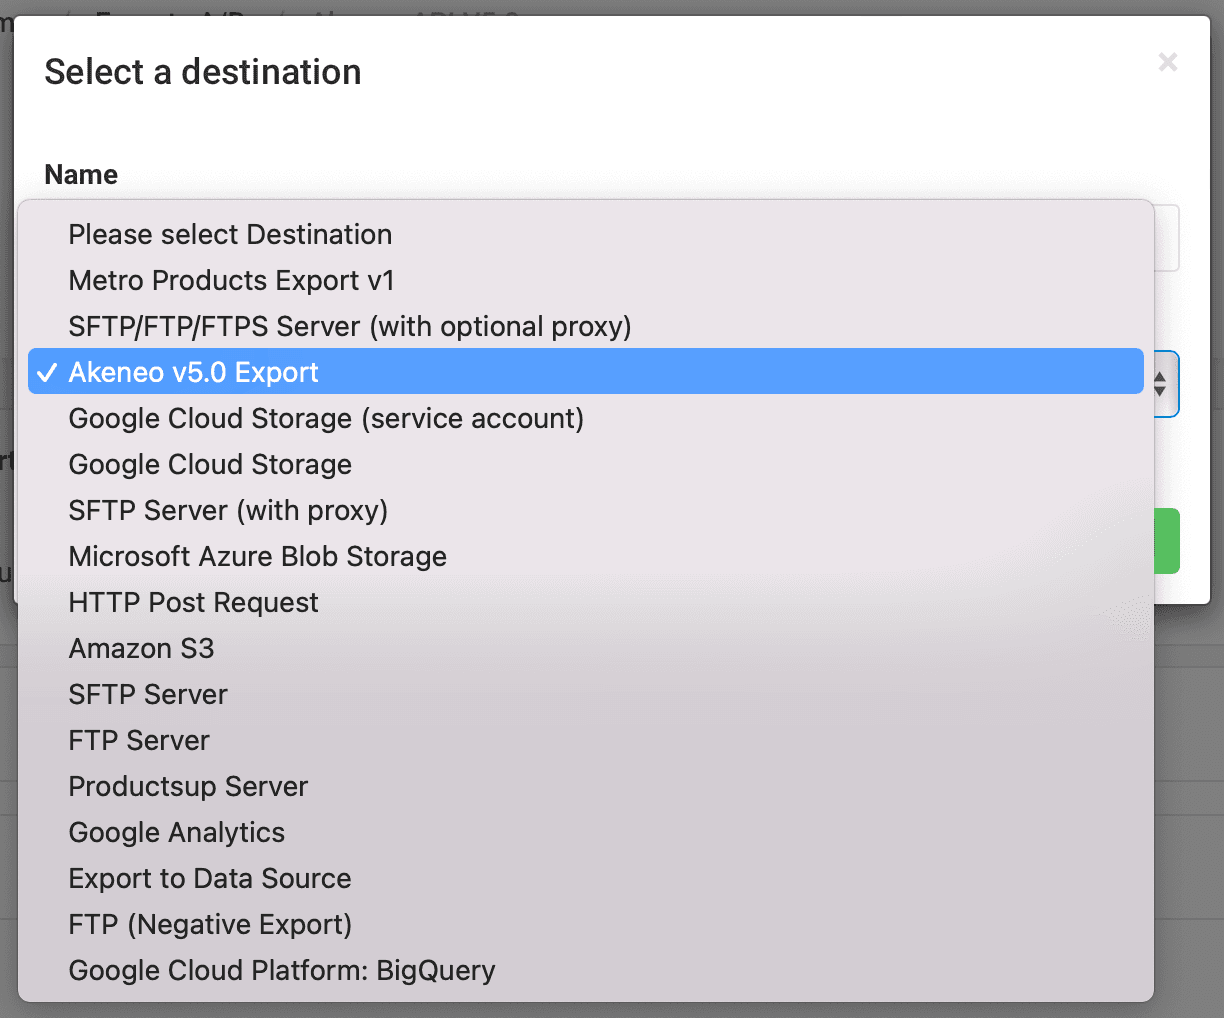Viewport: 1224px width, 1018px height.
Task: Choose HTTP Post Request destination
Action: pyautogui.click(x=193, y=602)
